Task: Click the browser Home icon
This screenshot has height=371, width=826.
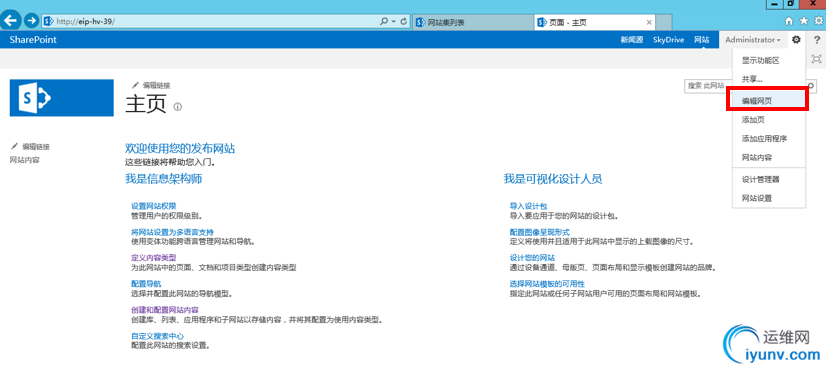Action: 789,21
